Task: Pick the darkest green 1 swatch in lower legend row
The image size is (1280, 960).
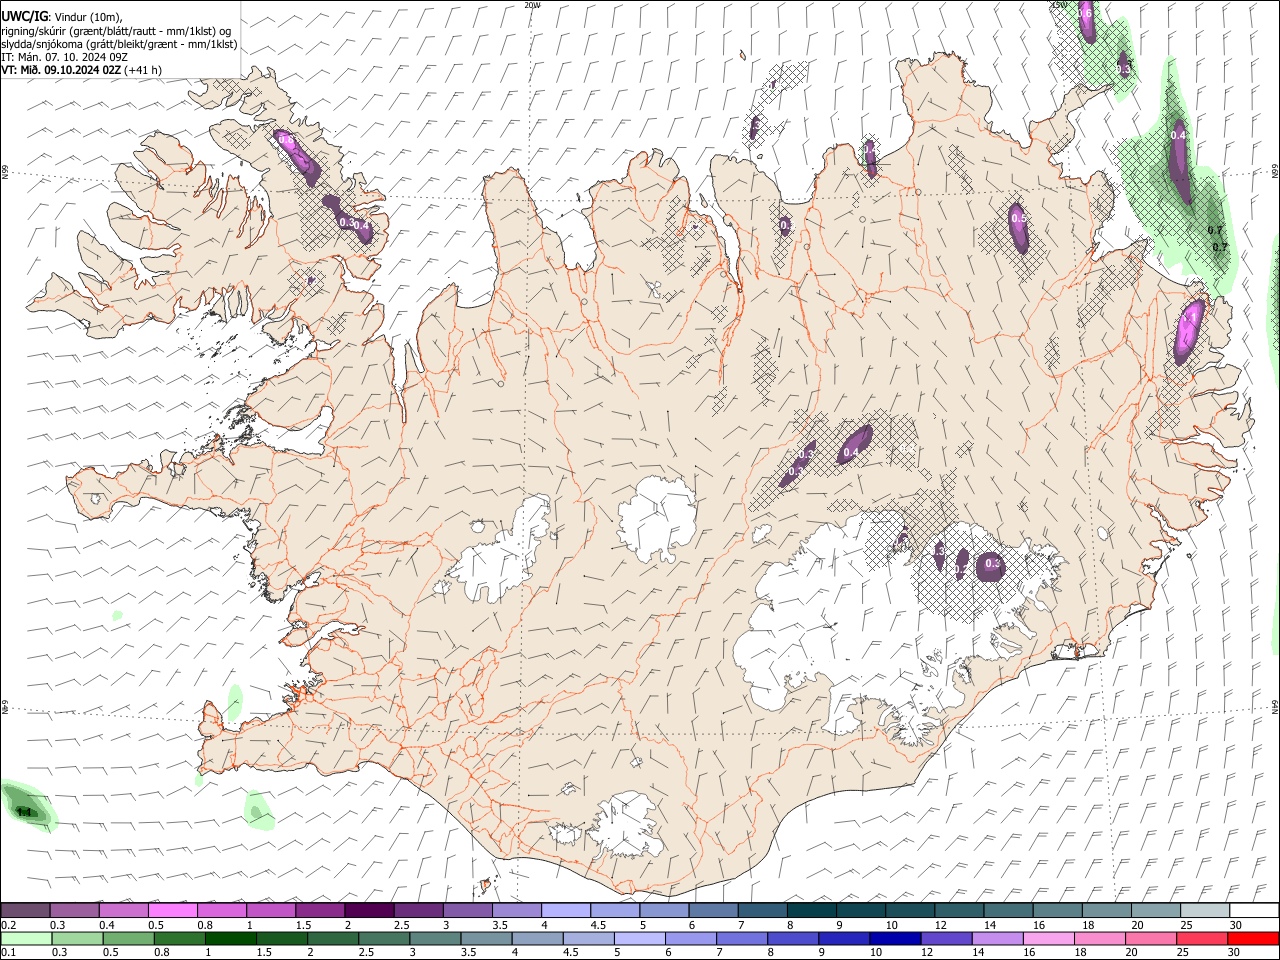Action: [x=231, y=938]
